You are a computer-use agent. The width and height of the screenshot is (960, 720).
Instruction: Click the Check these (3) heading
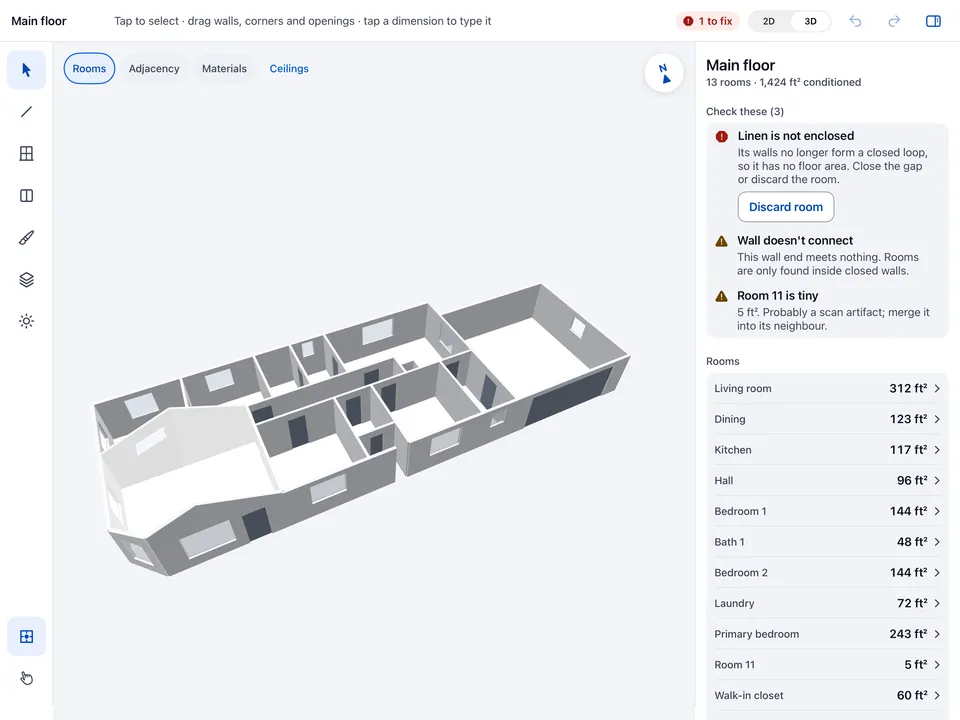(x=745, y=111)
